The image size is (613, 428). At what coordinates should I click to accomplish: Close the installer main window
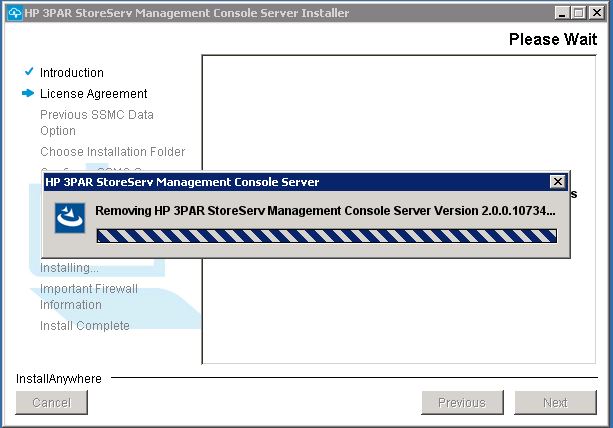point(597,13)
